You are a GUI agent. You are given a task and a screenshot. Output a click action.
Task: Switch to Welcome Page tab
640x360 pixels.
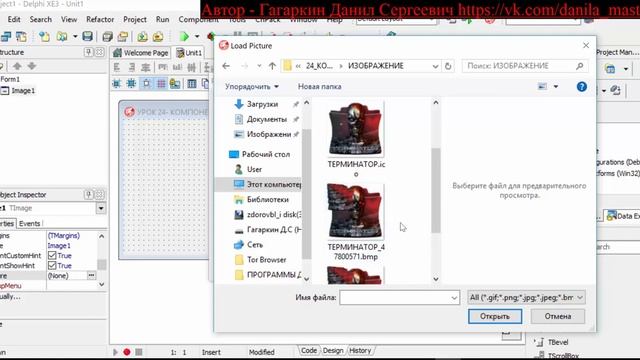(141, 53)
